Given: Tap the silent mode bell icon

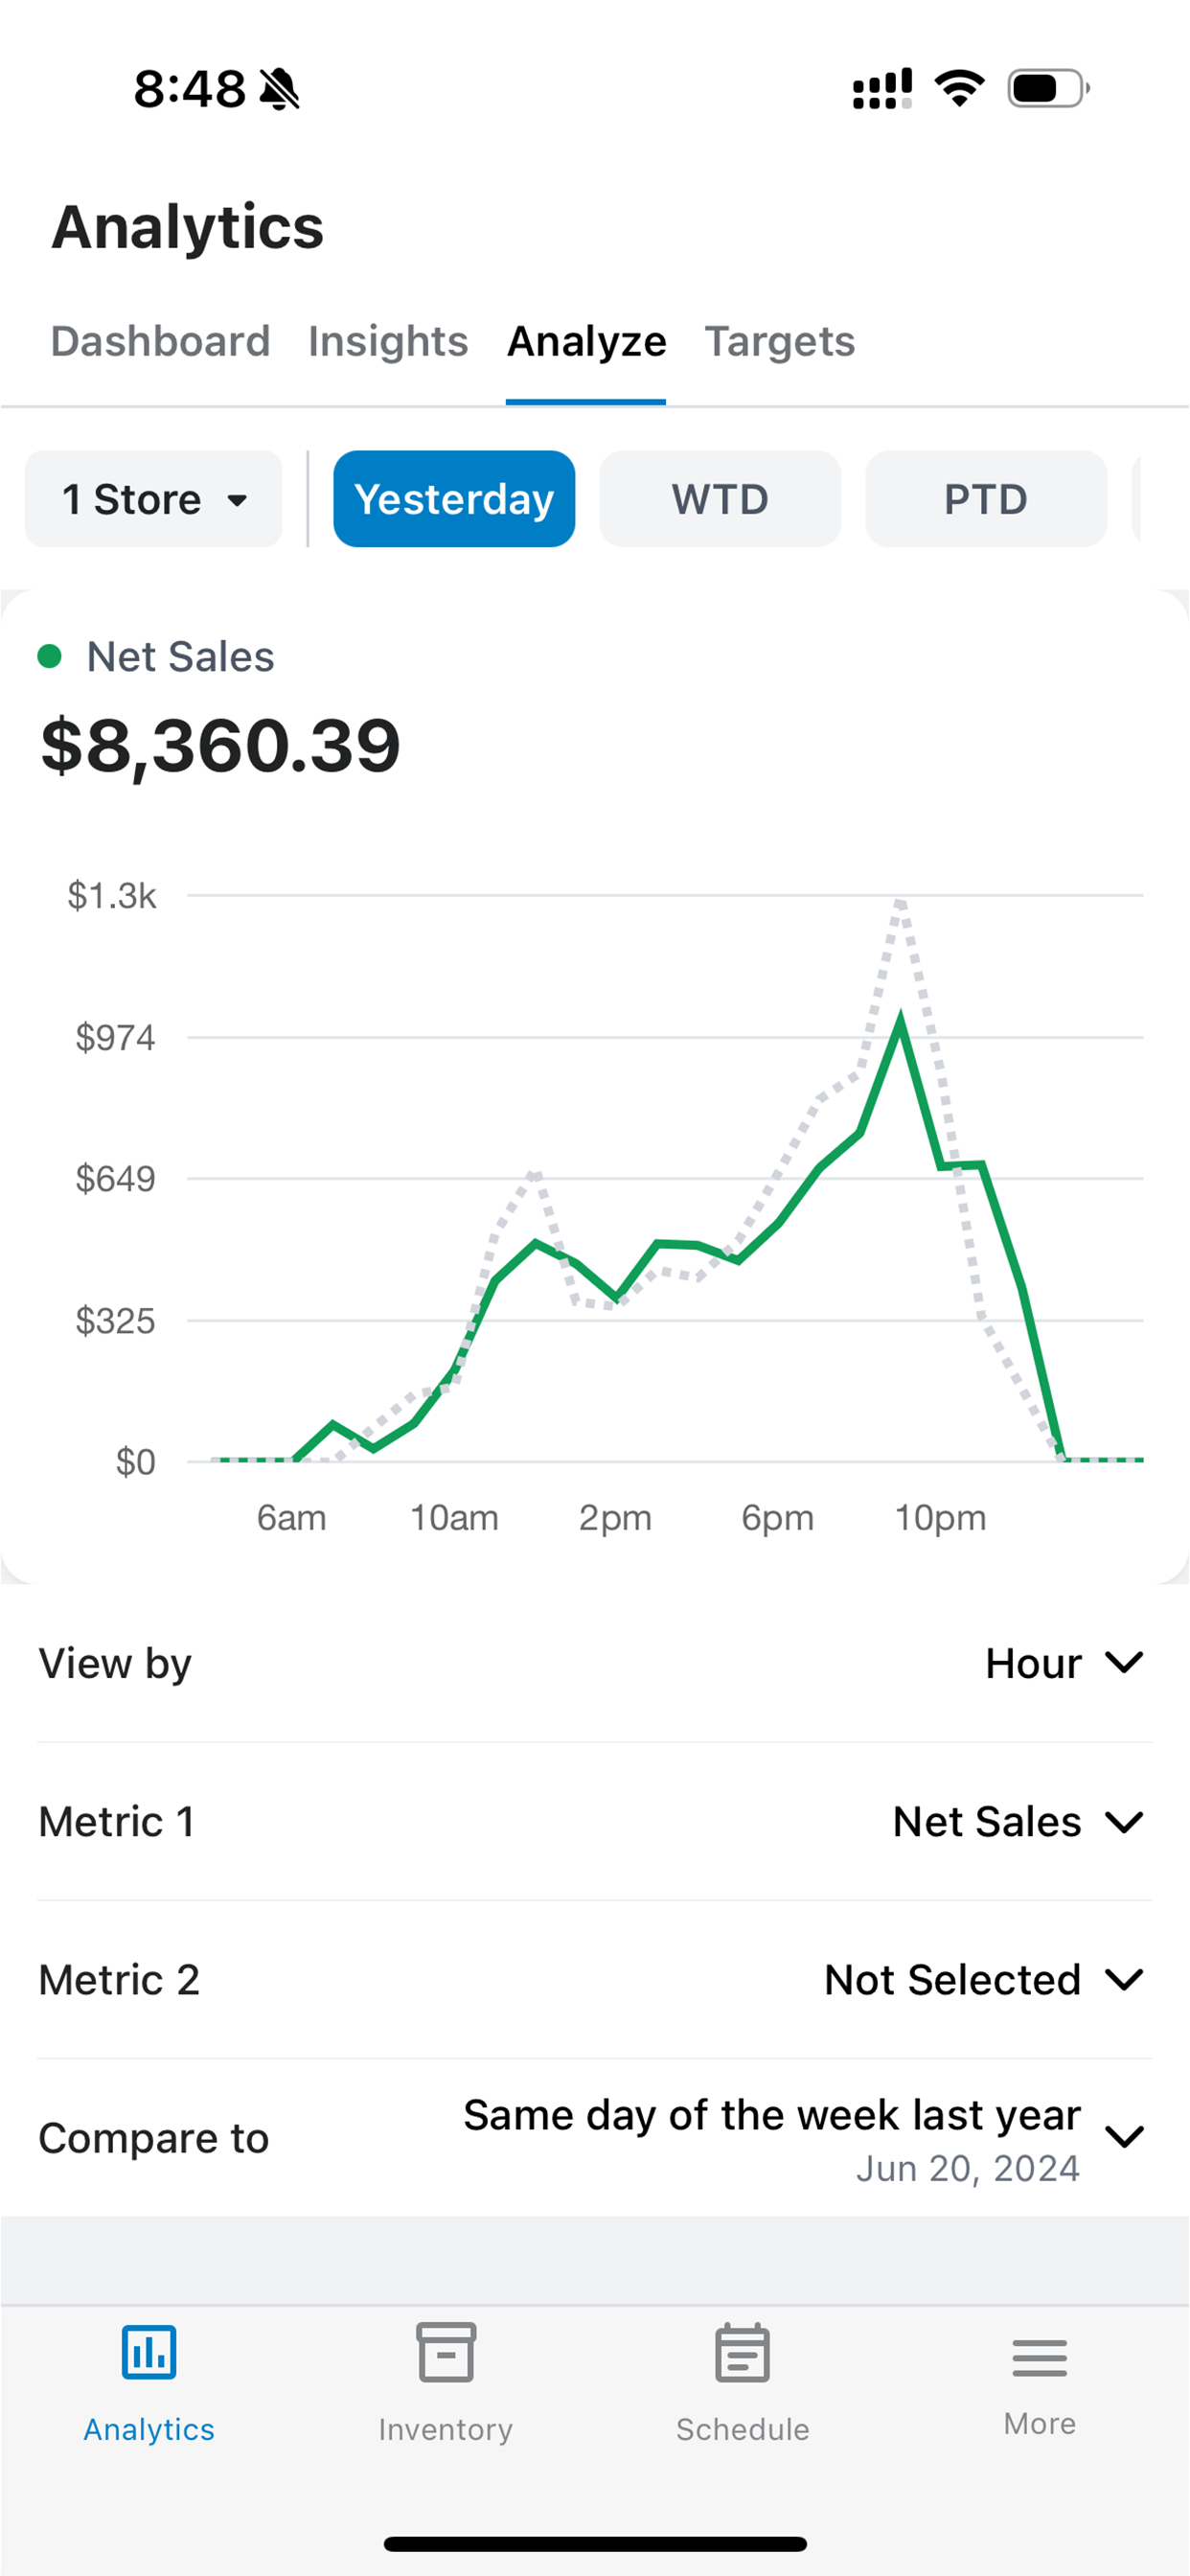Looking at the screenshot, I should (280, 89).
